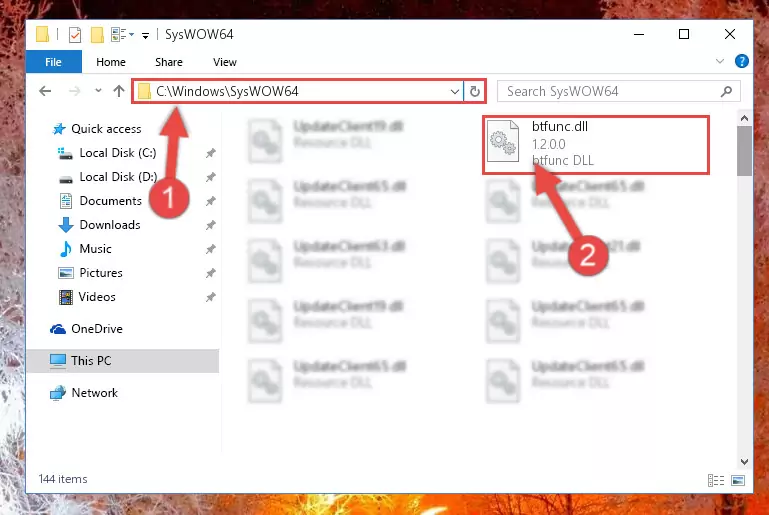The width and height of the screenshot is (769, 515).
Task: Click pin icon beside Pictures
Action: pos(210,273)
